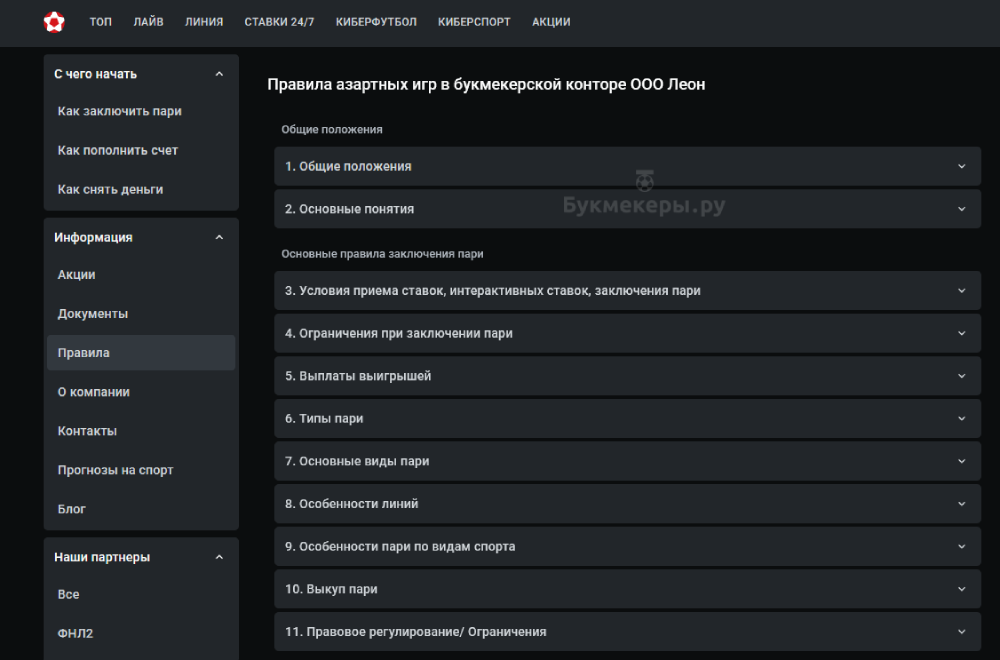The height and width of the screenshot is (660, 1000).
Task: Open the ЛИНИЯ menu item
Action: coord(204,22)
